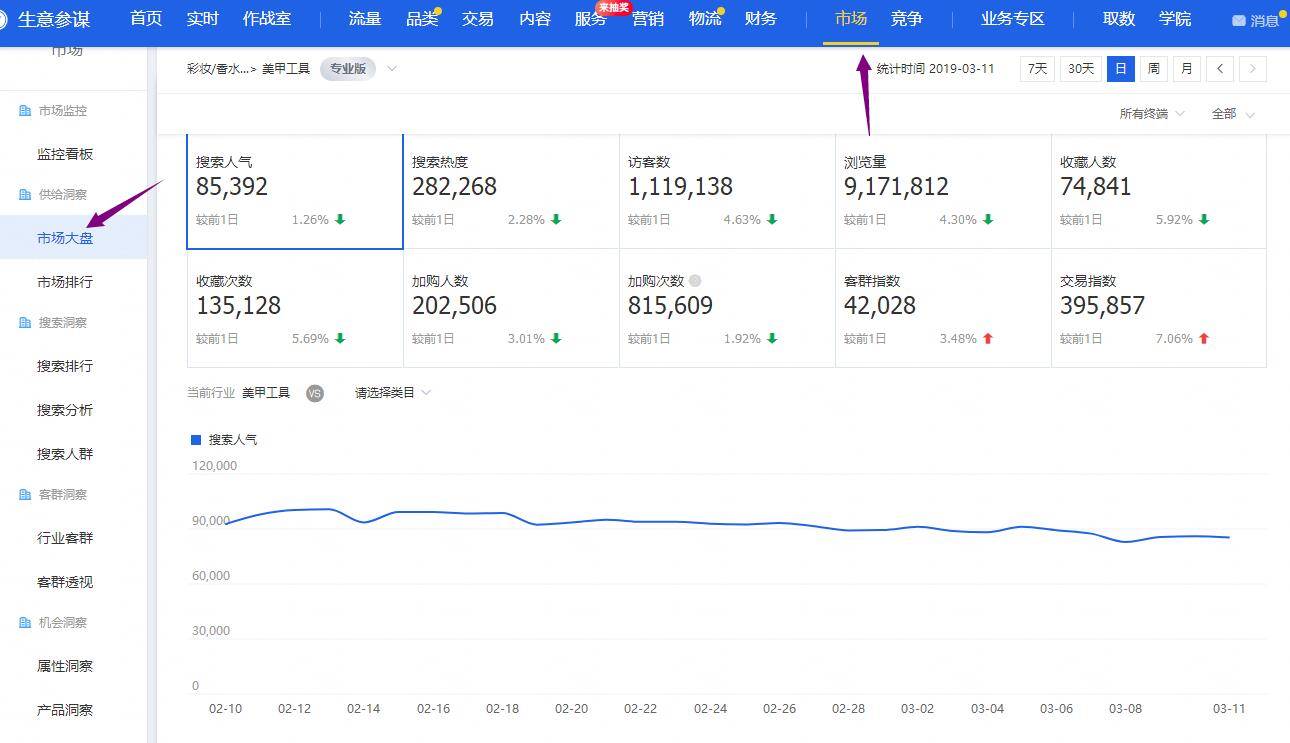Open the 营销 top menu
Viewport: 1290px width, 743px height.
coord(648,19)
